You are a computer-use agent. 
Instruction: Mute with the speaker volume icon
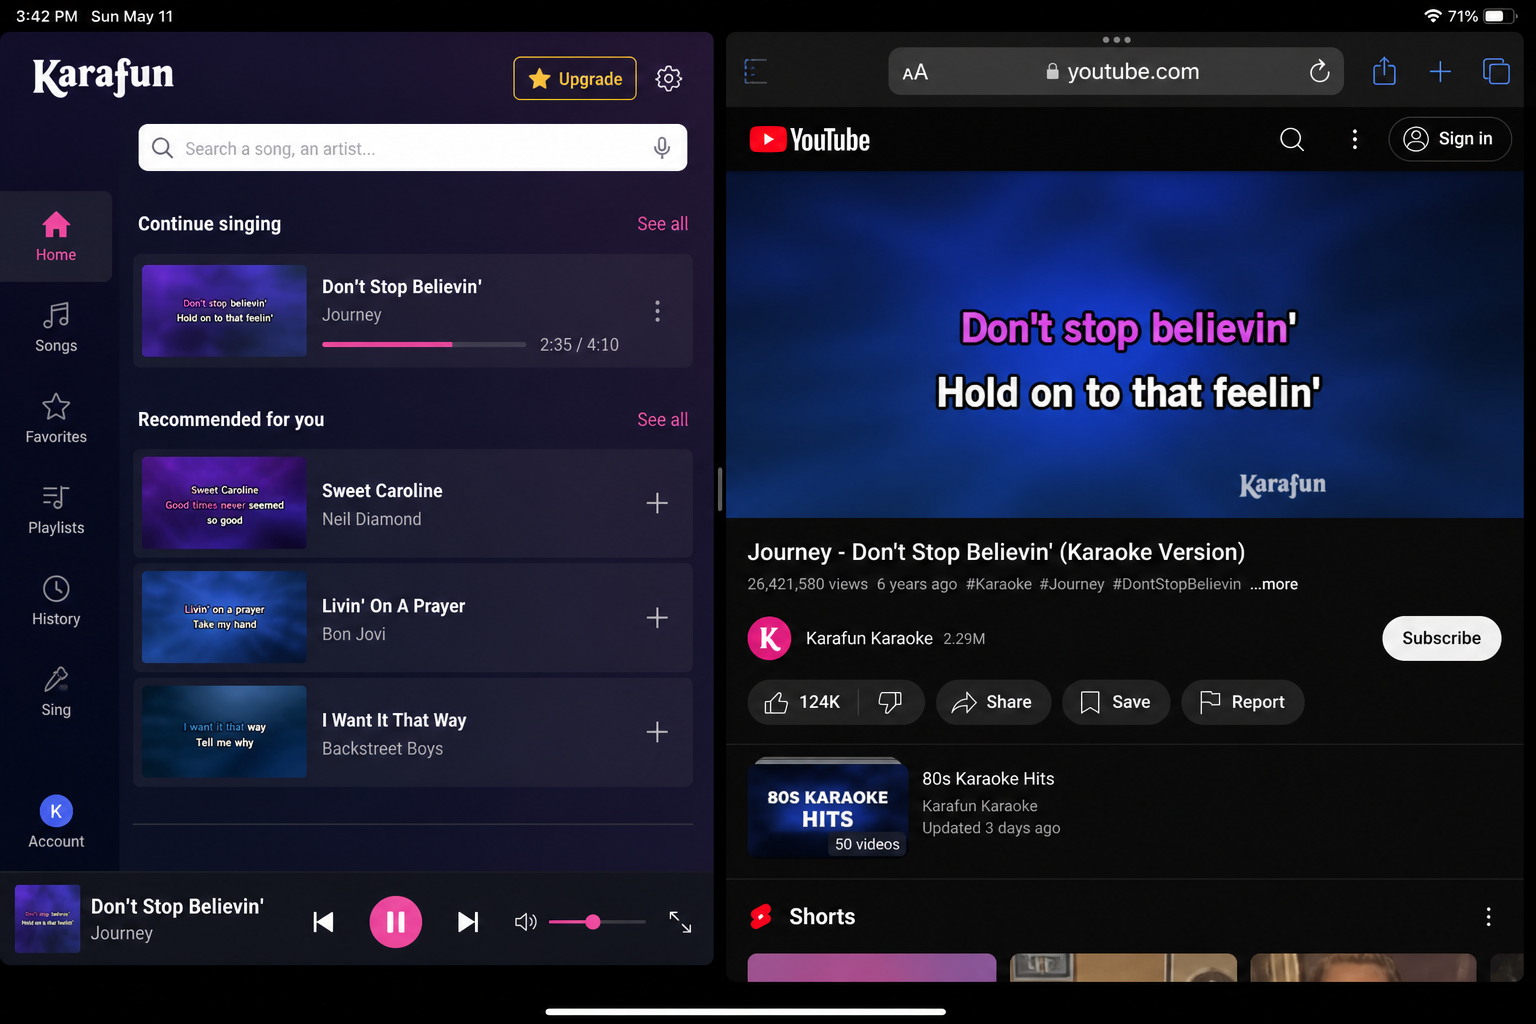526,922
